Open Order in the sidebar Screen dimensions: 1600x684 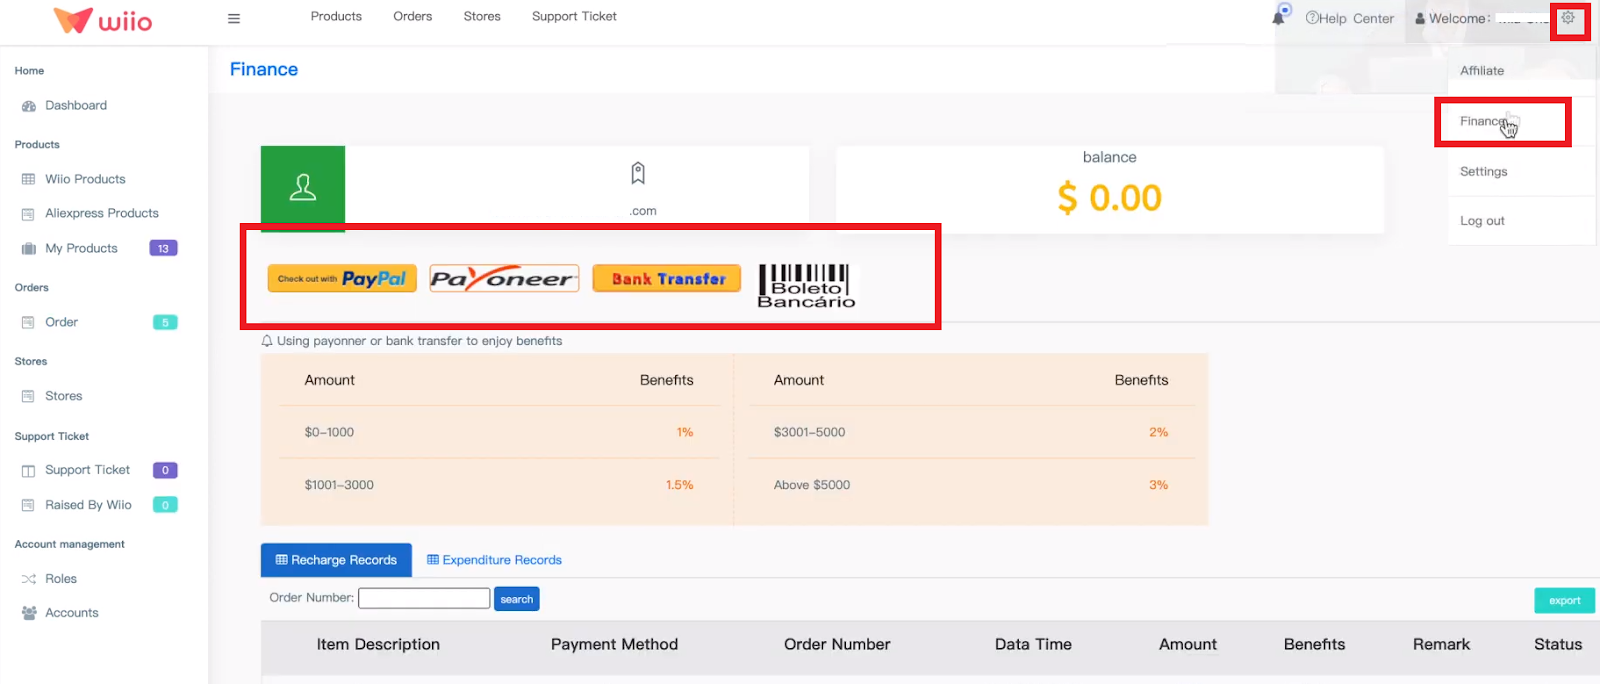pyautogui.click(x=61, y=323)
